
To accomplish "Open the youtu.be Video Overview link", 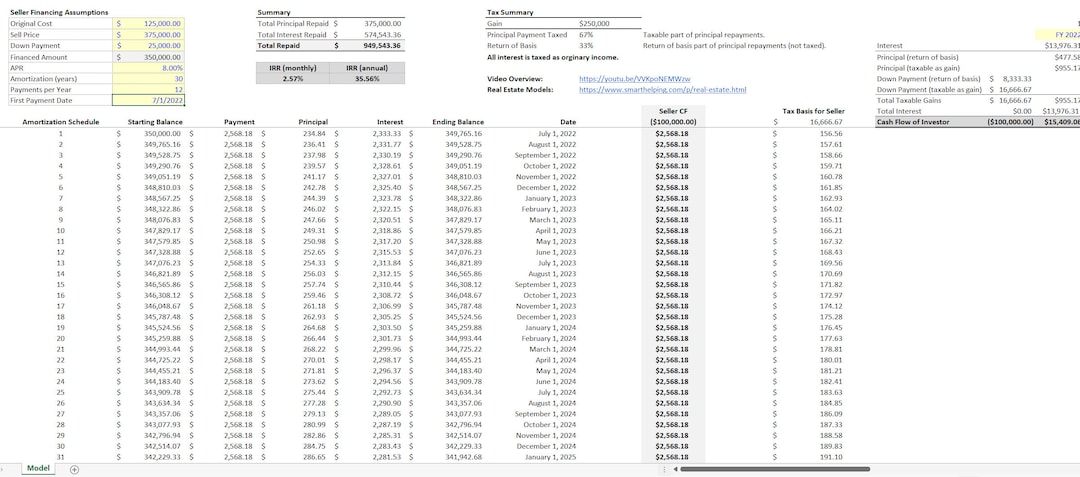I will pyautogui.click(x=634, y=79).
